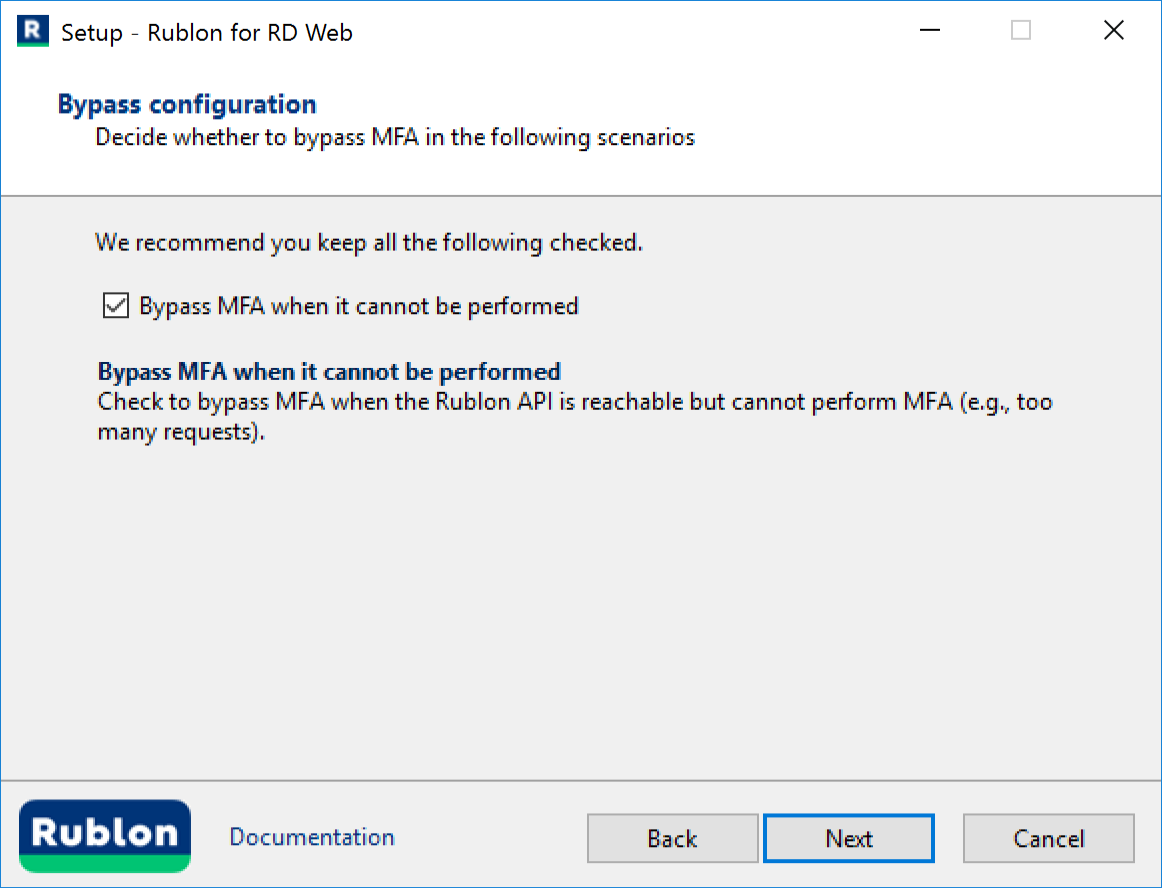
Task: Click the Rublon R icon in title bar
Action: (x=33, y=32)
